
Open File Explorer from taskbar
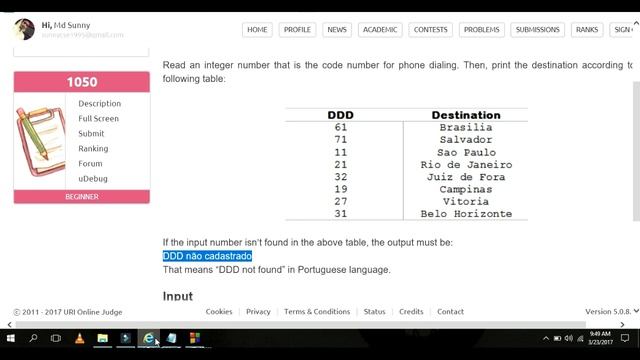tap(102, 338)
